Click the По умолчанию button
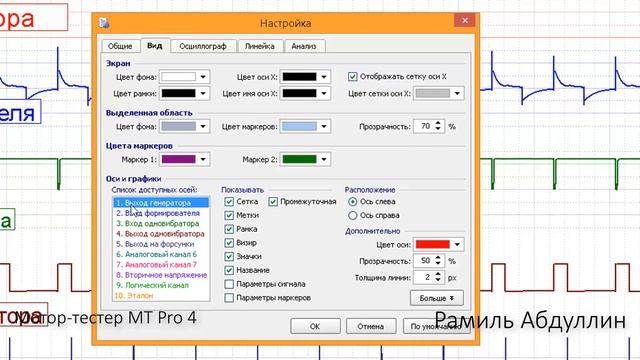The image size is (640, 360). pyautogui.click(x=436, y=327)
